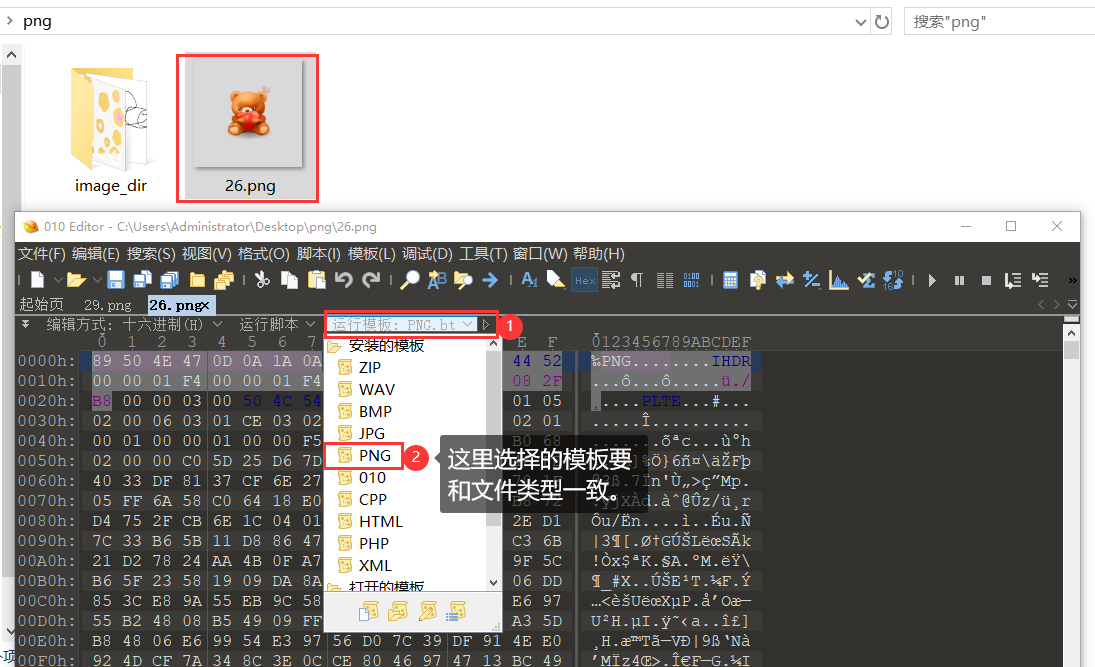Select the XML template
Screen dimensions: 1095x667
pyautogui.click(x=375, y=566)
